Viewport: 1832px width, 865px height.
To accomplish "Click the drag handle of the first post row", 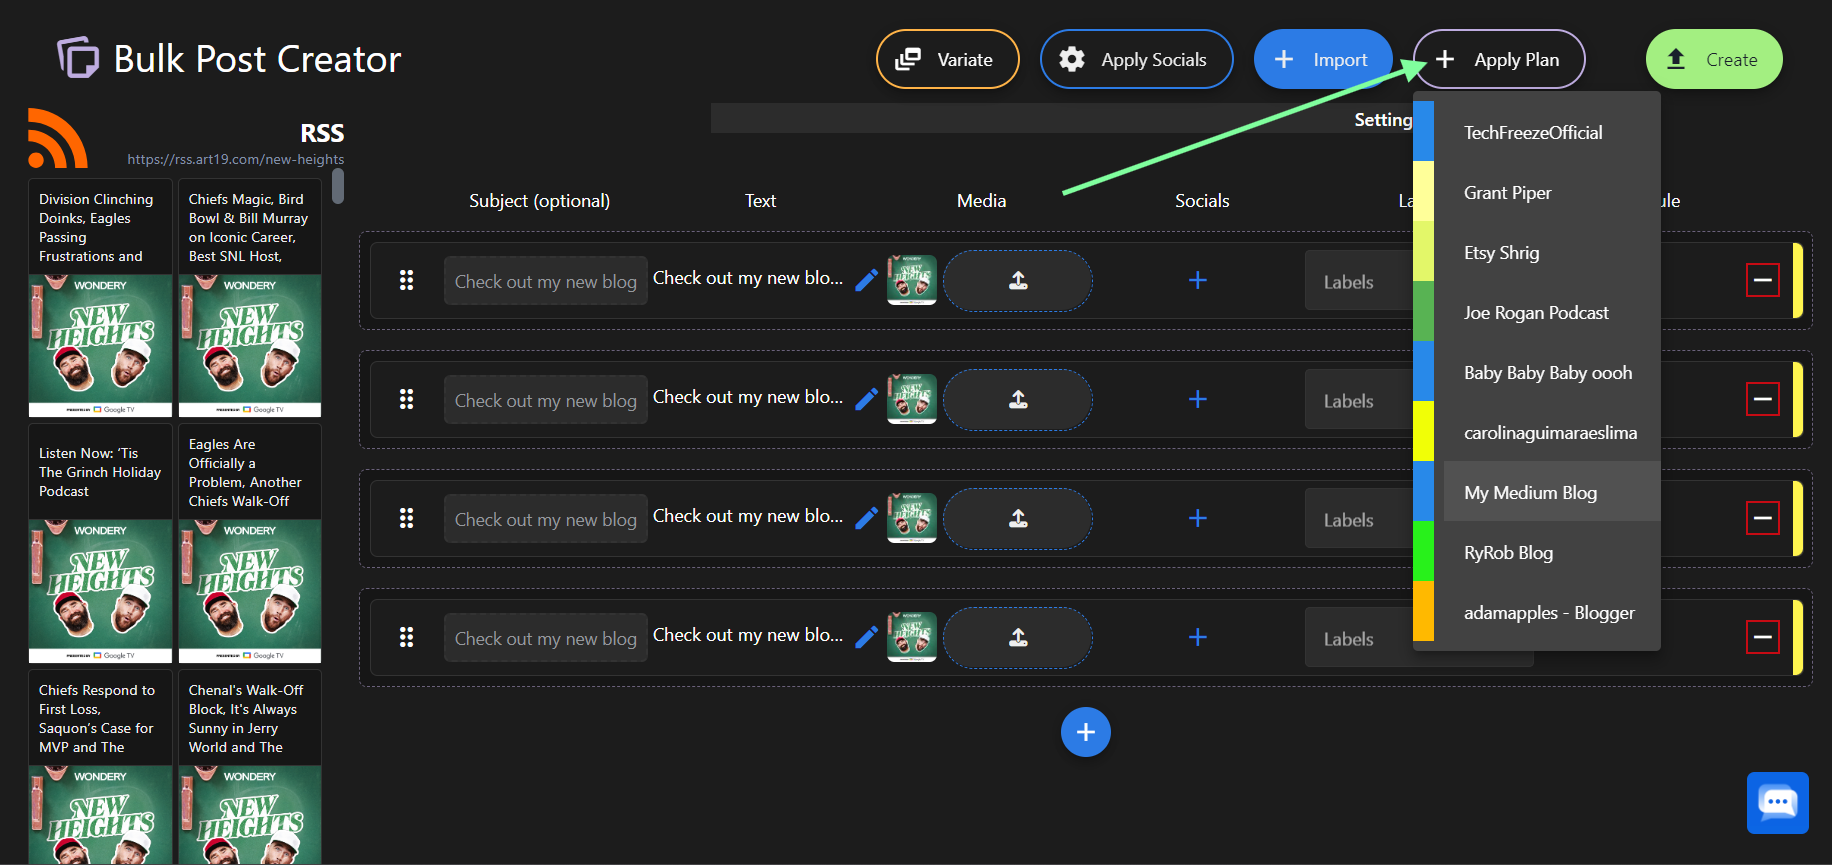I will point(406,280).
